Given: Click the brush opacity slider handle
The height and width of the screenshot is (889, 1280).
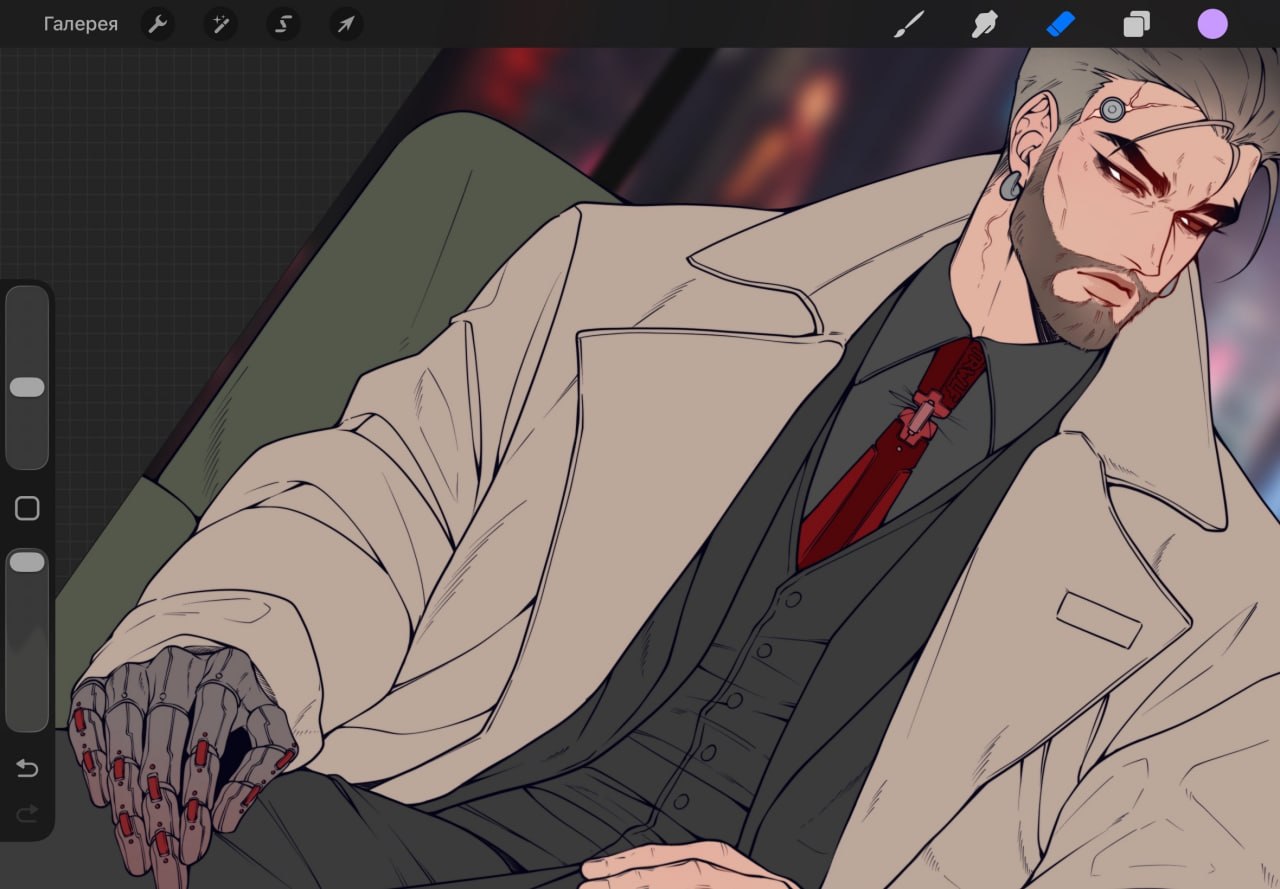Looking at the screenshot, I should 27,562.
